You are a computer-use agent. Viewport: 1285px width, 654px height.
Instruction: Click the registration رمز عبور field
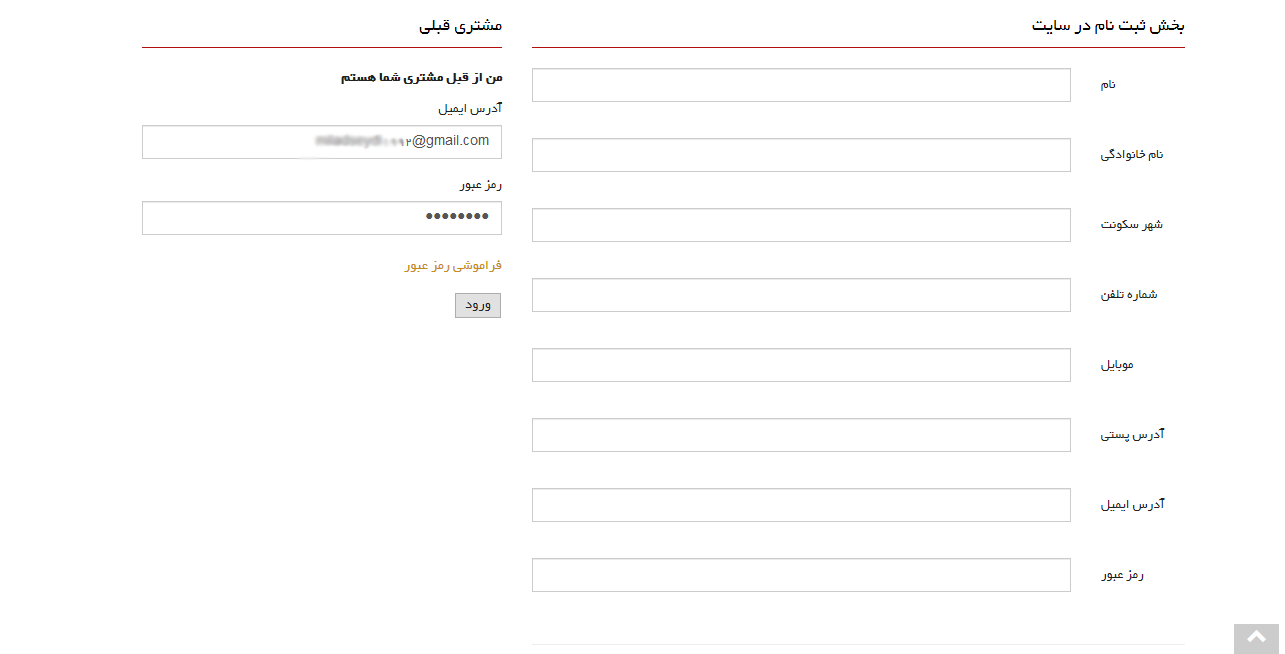pyautogui.click(x=800, y=575)
